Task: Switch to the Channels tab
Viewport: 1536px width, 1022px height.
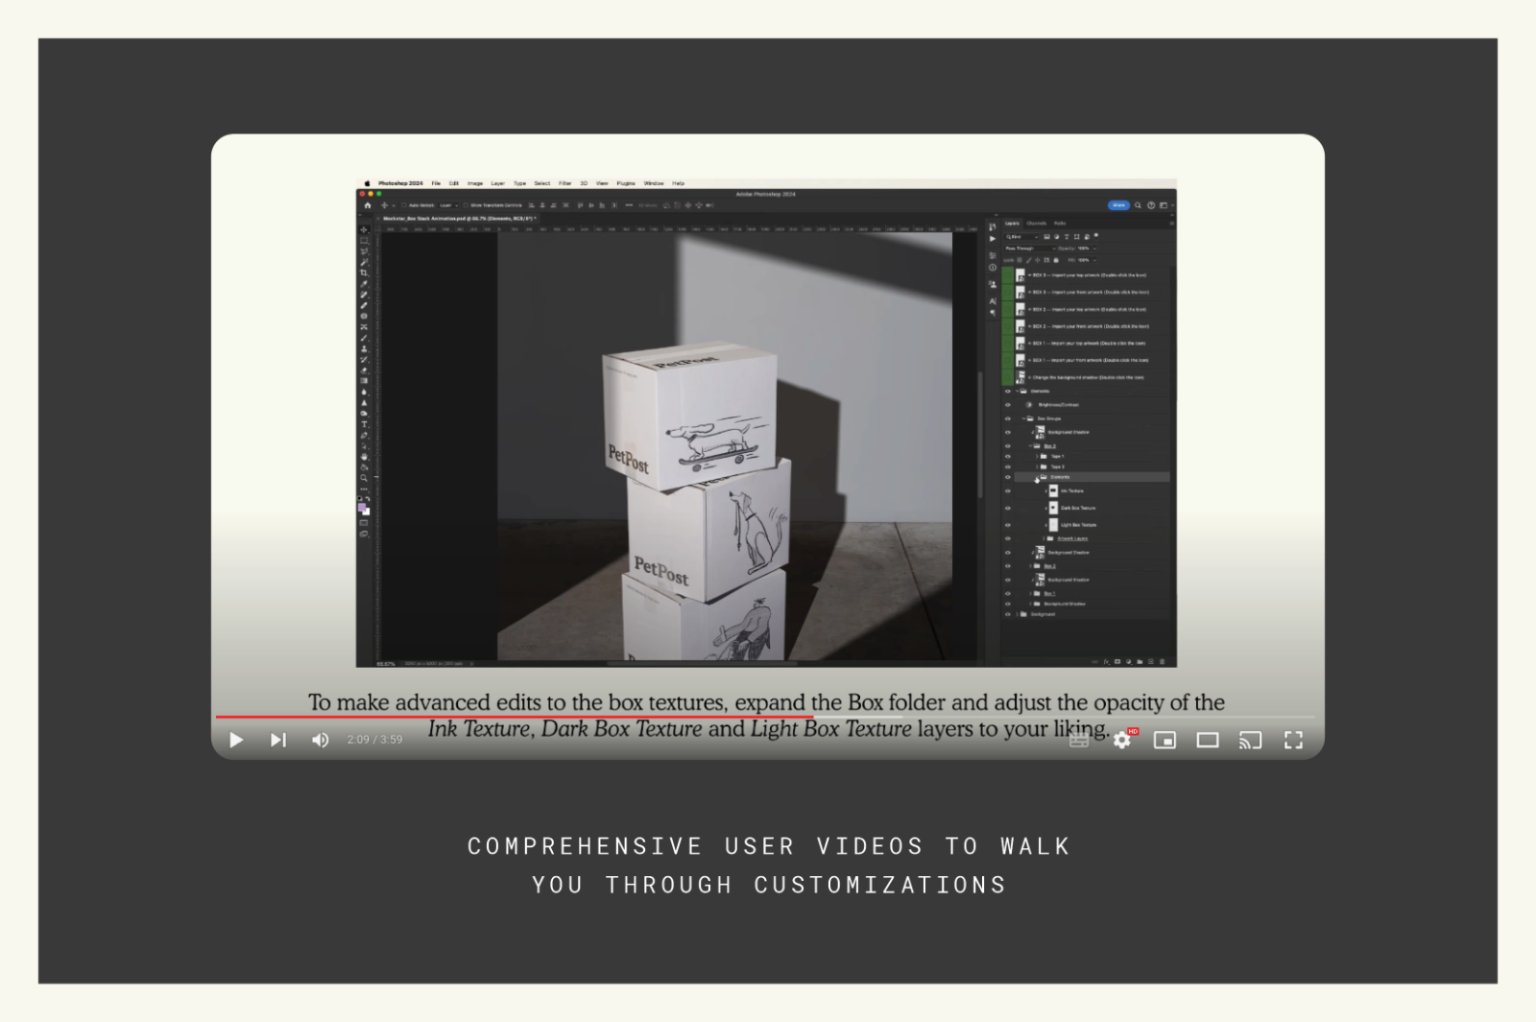Action: point(1036,223)
